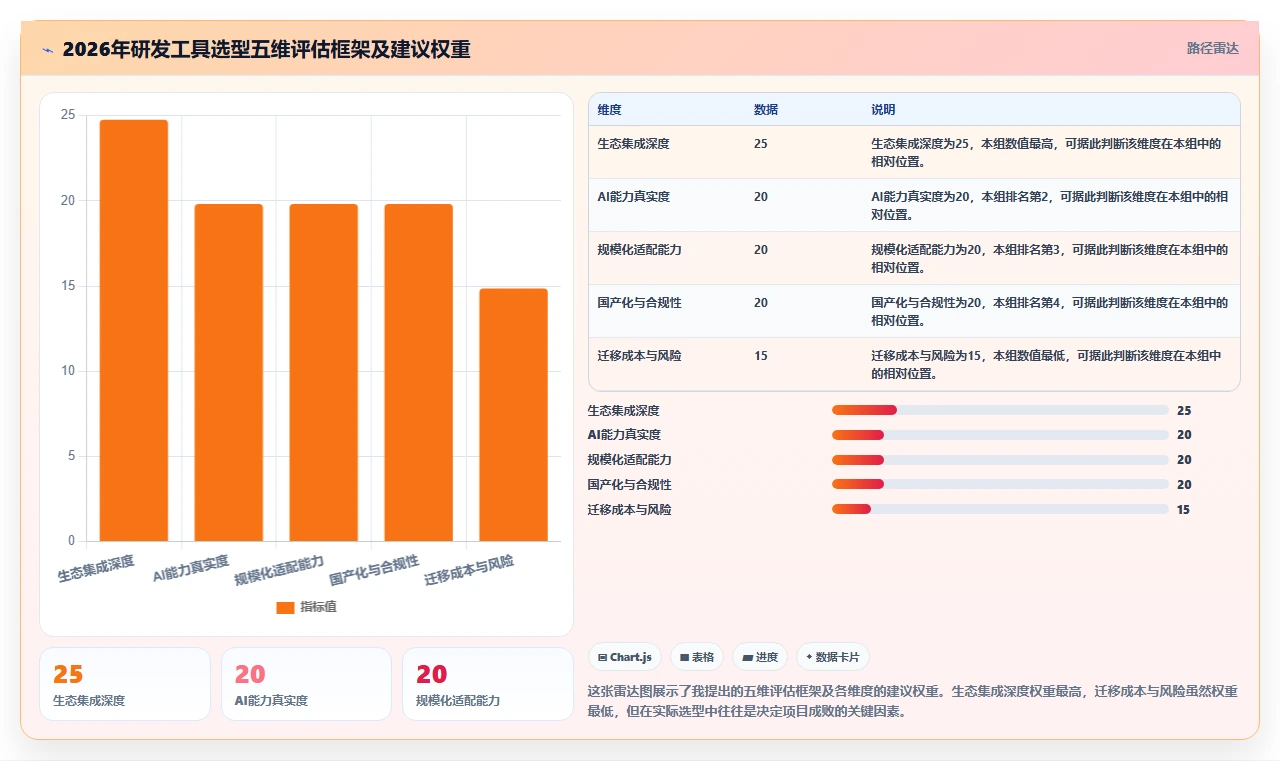Screen dimensions: 1280x761
Task: Click value 25 in the table's 数据 column
Action: tap(761, 144)
